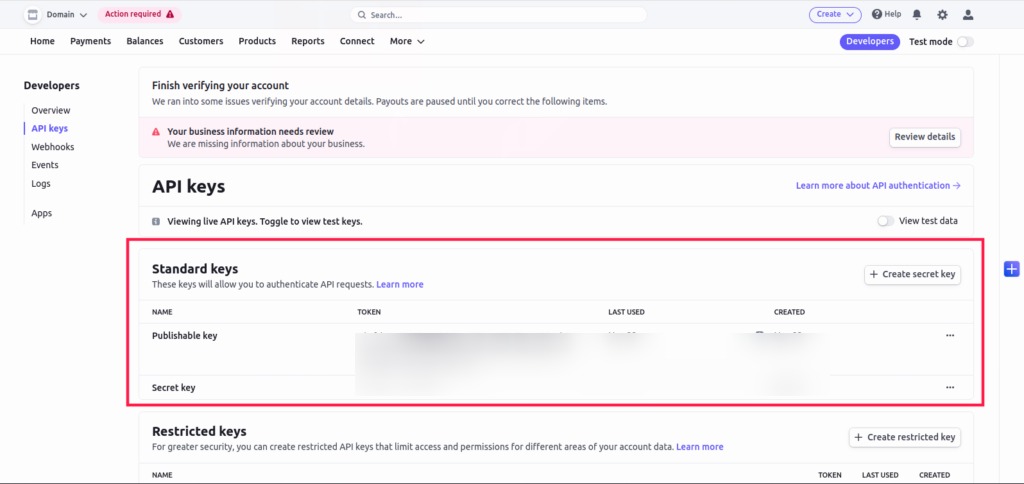This screenshot has width=1024, height=484.
Task: Open Learn more about API authentication link
Action: [x=878, y=186]
